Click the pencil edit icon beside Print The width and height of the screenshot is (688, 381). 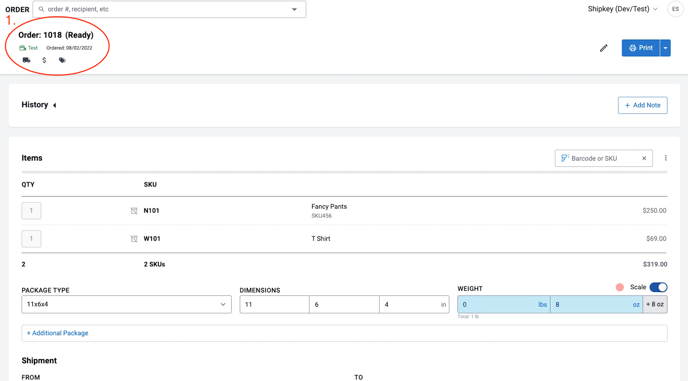tap(604, 48)
